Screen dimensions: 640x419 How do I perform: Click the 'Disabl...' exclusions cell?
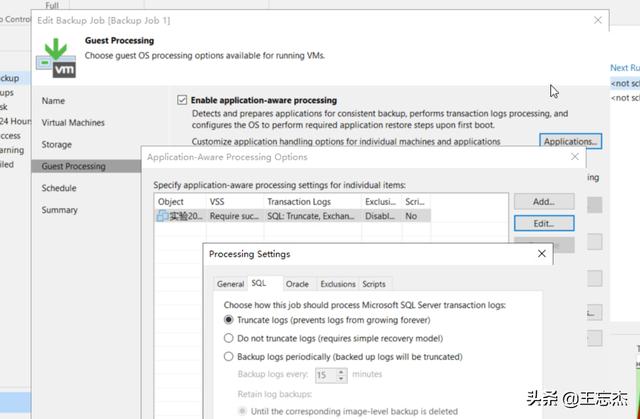381,216
